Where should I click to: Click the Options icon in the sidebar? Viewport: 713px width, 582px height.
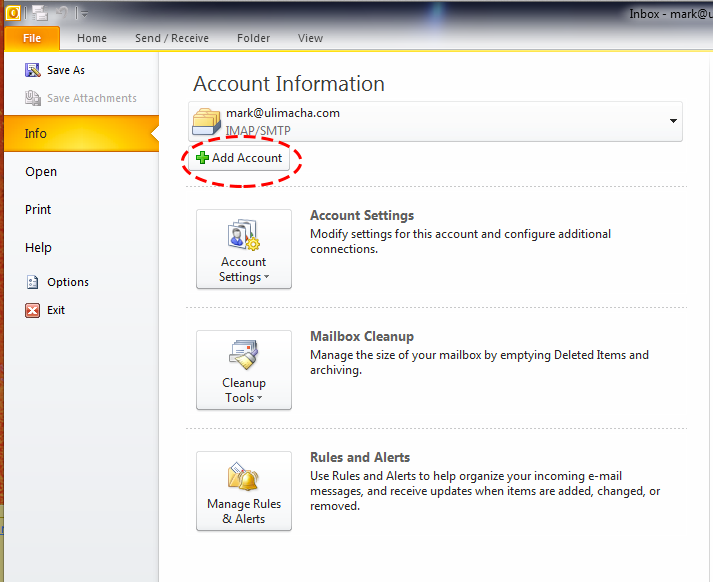tap(32, 282)
